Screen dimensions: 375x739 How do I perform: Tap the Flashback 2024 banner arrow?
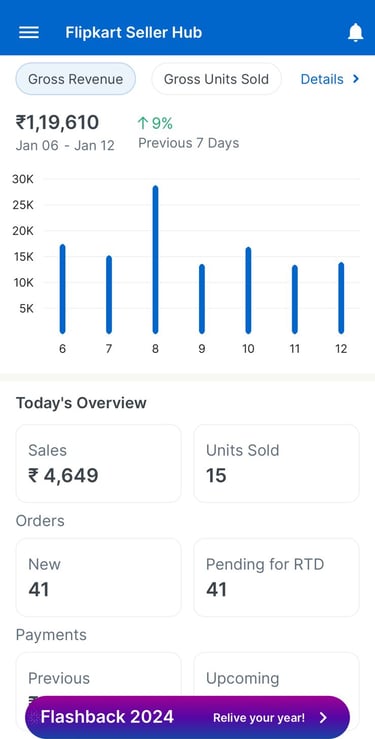(323, 717)
